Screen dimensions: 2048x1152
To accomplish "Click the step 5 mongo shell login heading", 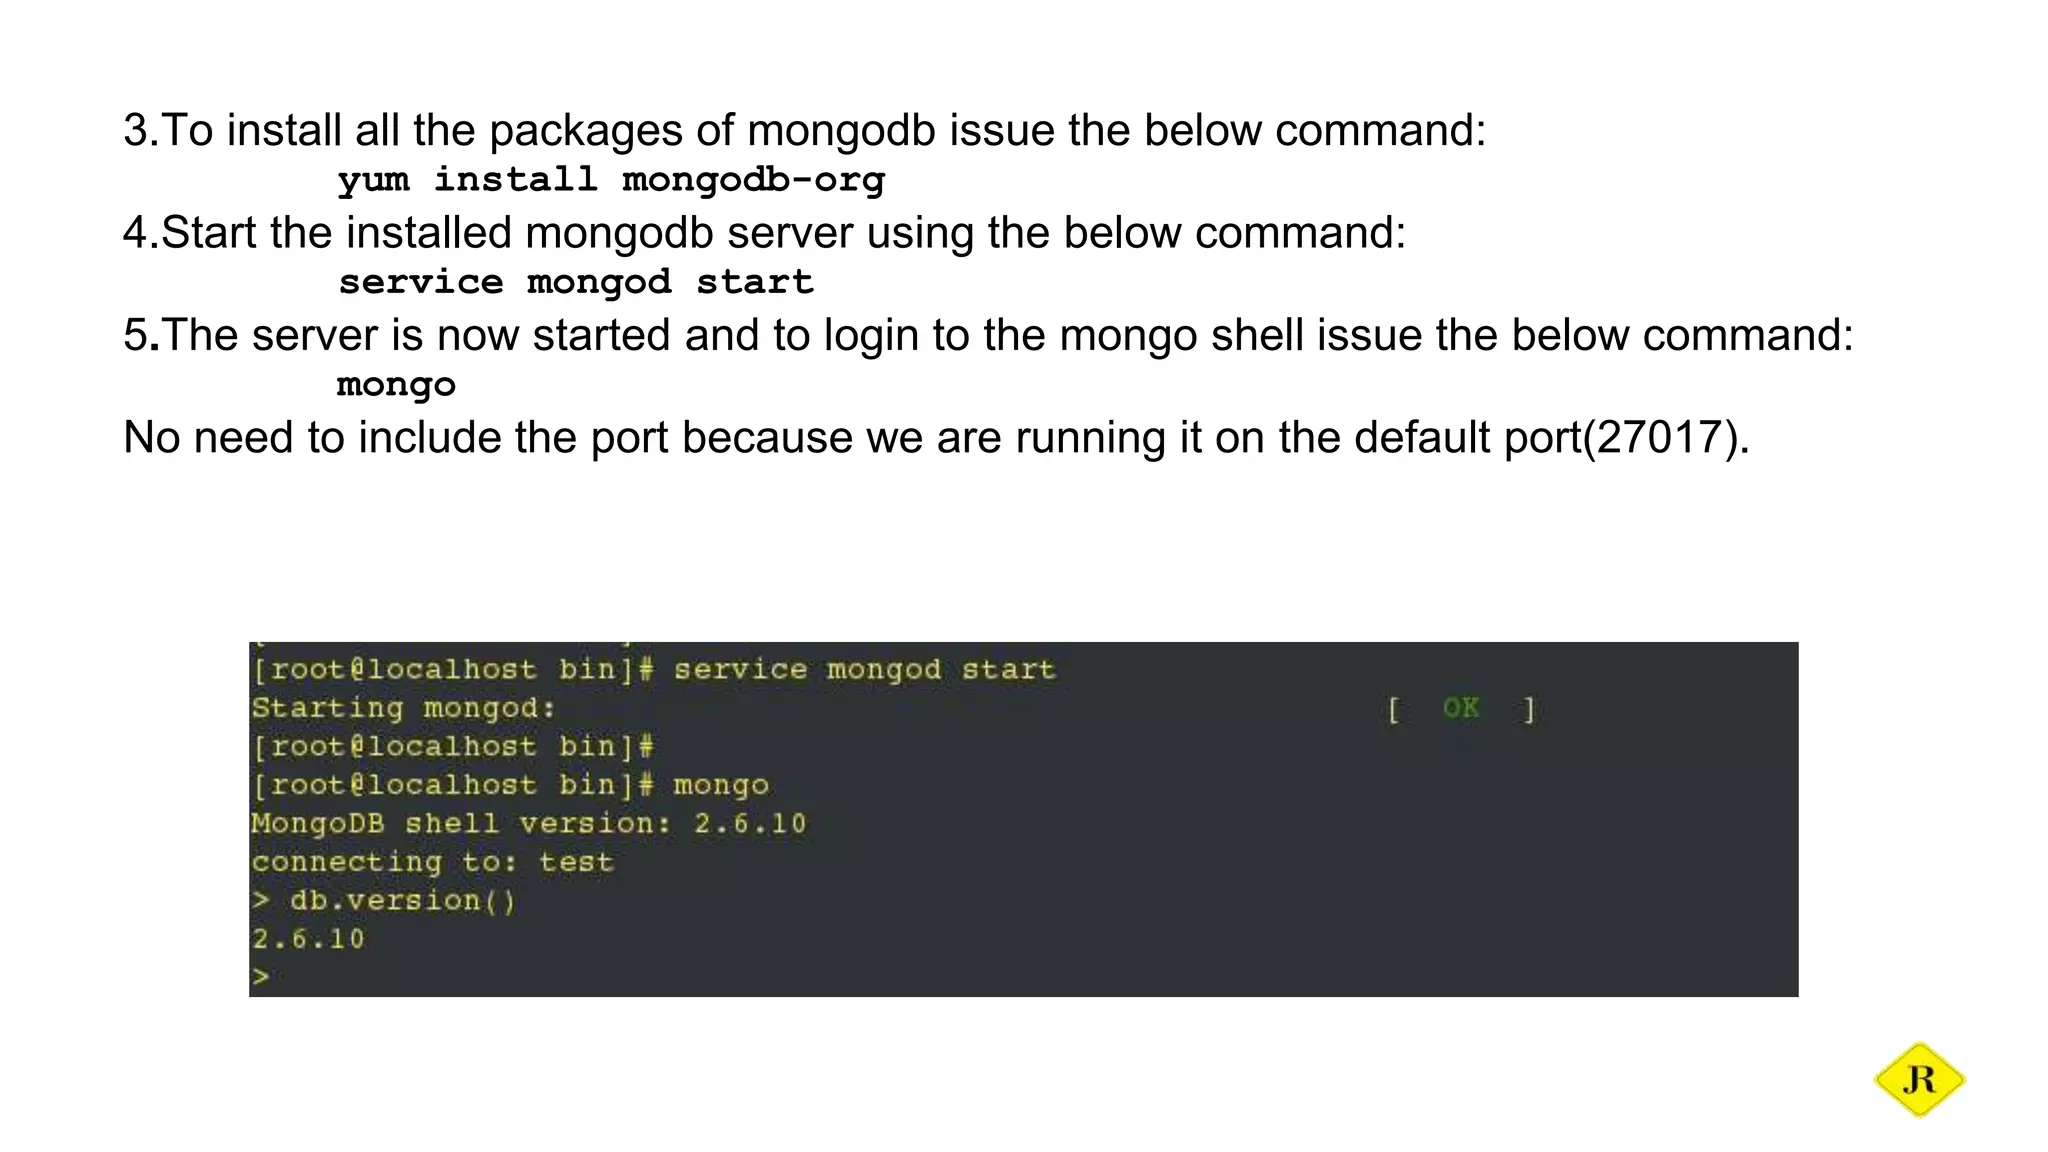I will click(988, 334).
